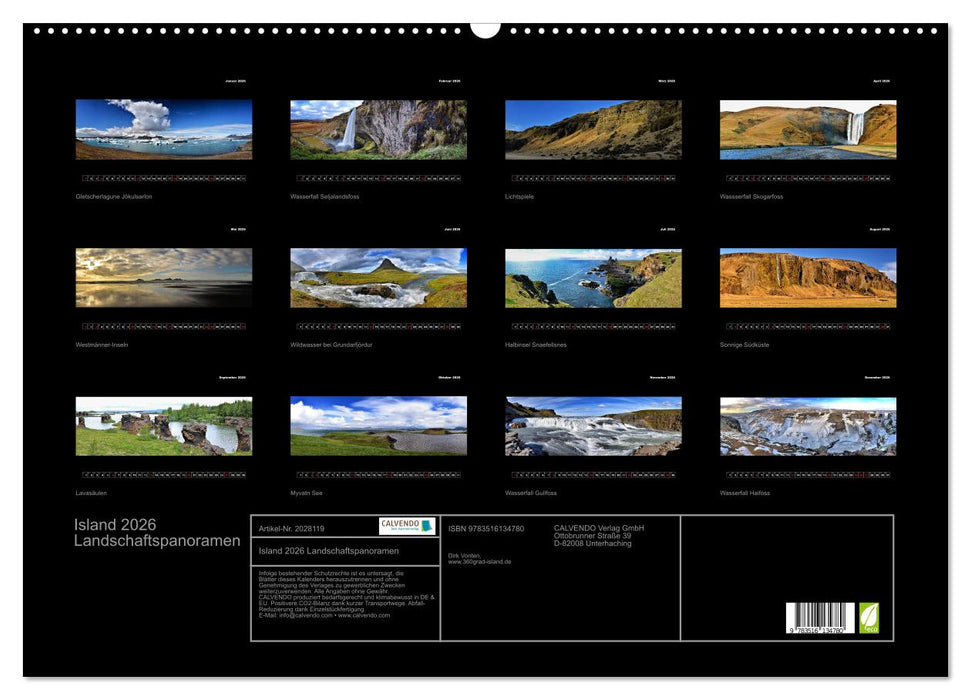Expand the Oktober 2026 month section

(x=450, y=379)
